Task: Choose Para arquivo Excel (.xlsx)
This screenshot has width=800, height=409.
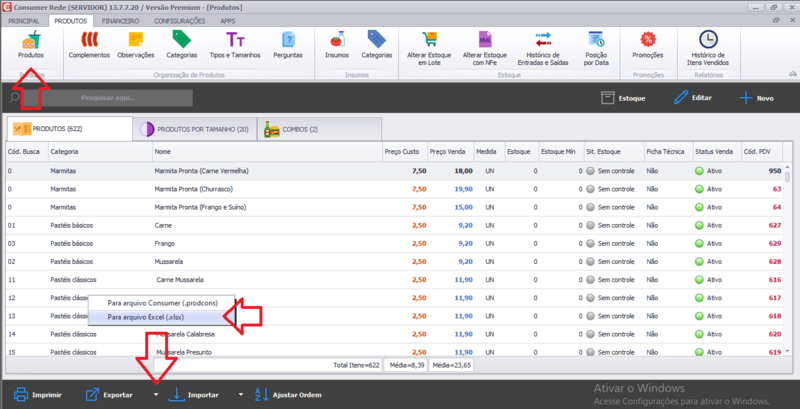Action: [x=162, y=317]
